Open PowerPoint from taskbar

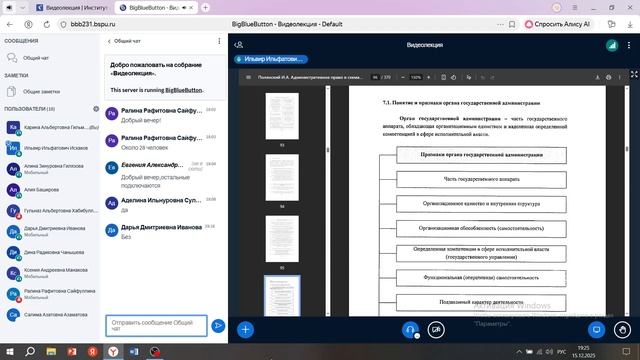coord(72,351)
